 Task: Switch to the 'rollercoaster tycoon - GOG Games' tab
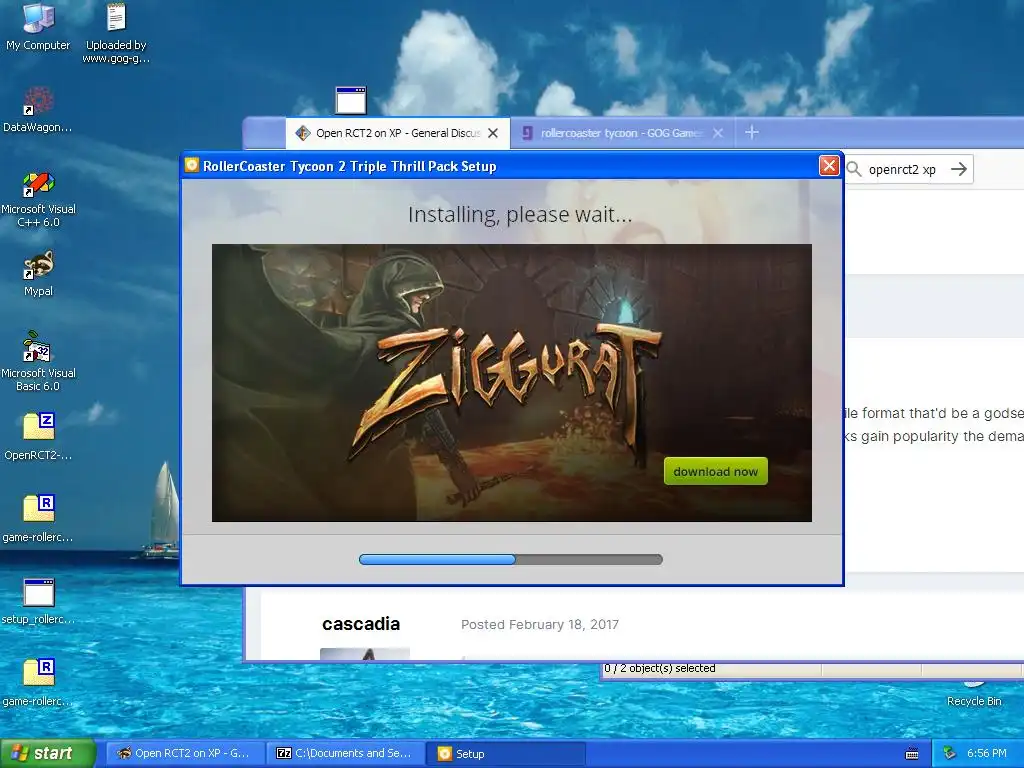click(622, 133)
